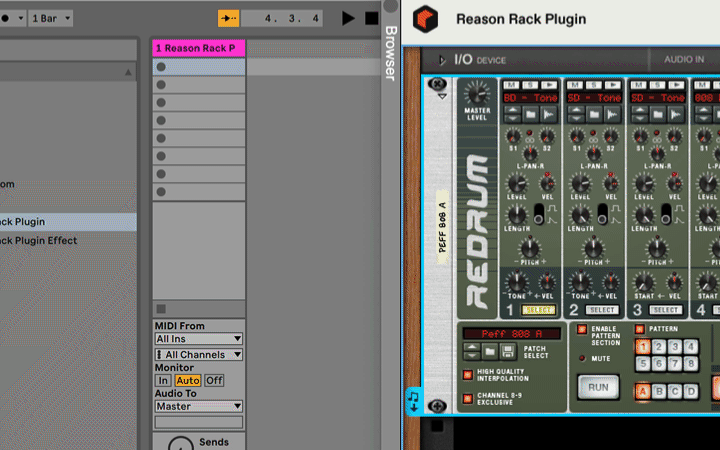The width and height of the screenshot is (720, 450).
Task: Open the Audio To Master dropdown
Action: coord(198,406)
